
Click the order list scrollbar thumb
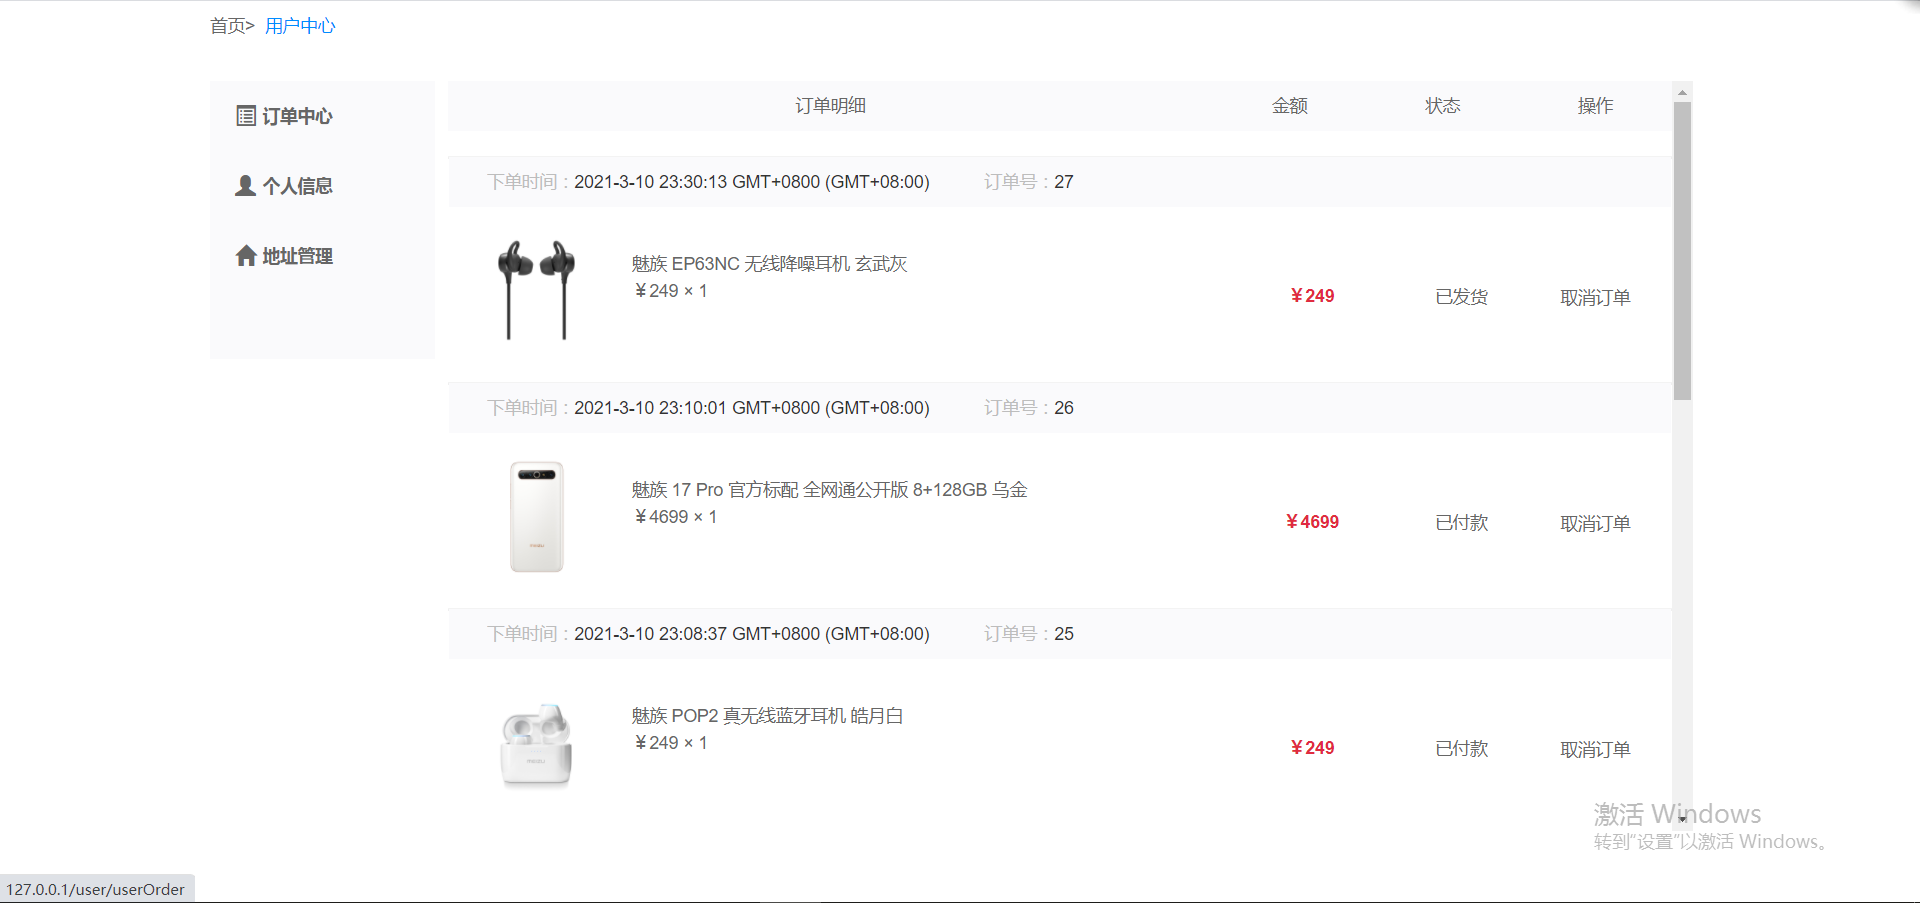[x=1682, y=250]
